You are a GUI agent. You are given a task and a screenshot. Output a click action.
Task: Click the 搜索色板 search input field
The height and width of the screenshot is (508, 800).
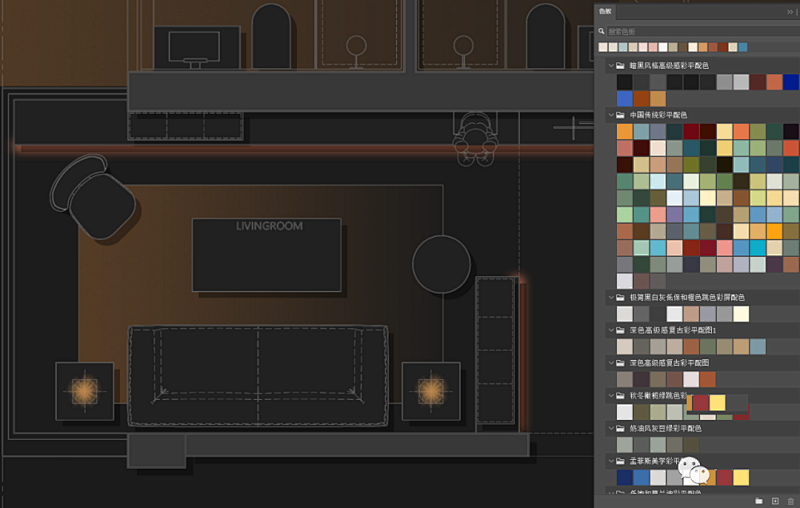[690, 32]
